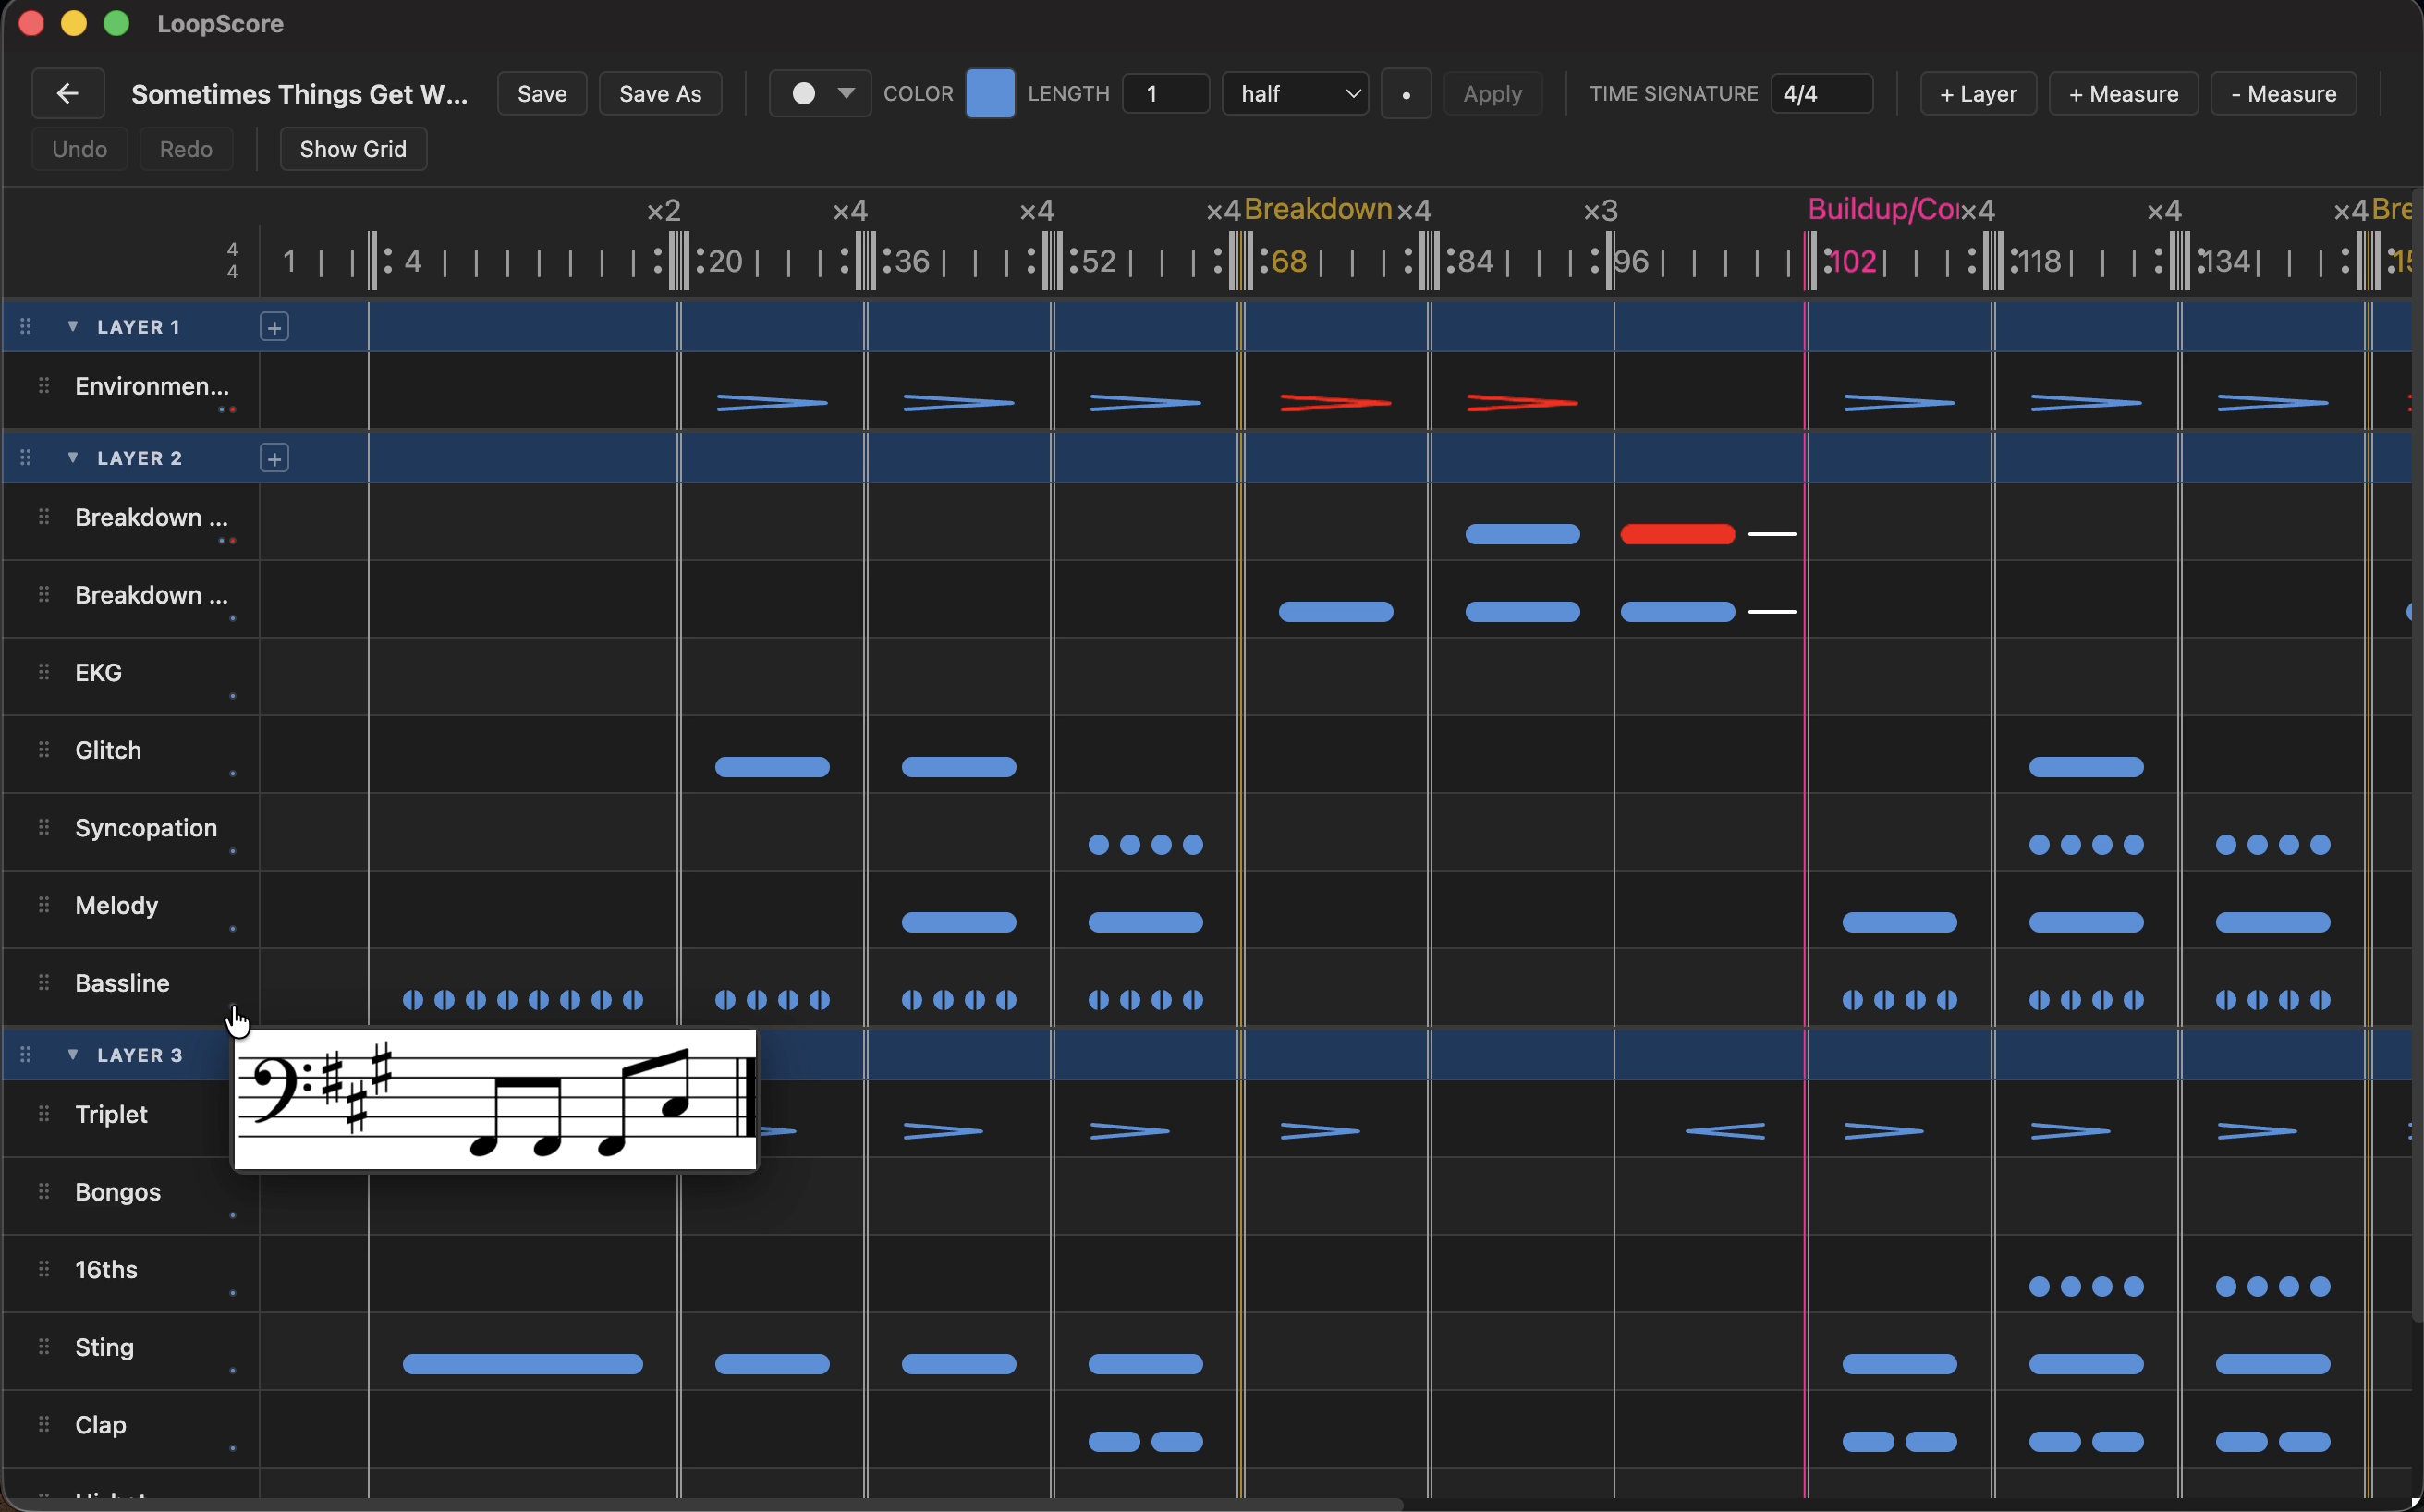The height and width of the screenshot is (1512, 2424).
Task: Click the 16ths track drag handle
Action: coord(44,1268)
